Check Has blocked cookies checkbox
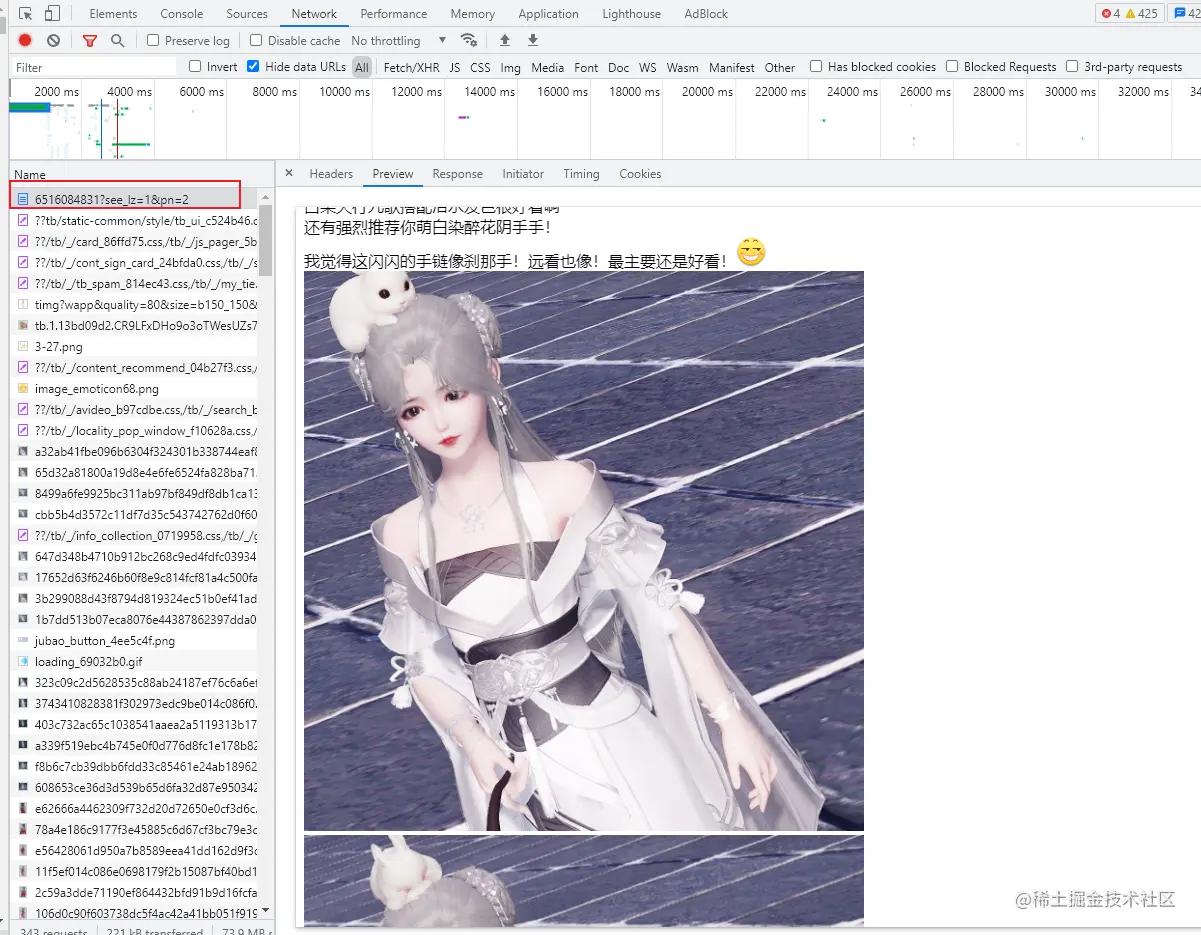 [816, 67]
